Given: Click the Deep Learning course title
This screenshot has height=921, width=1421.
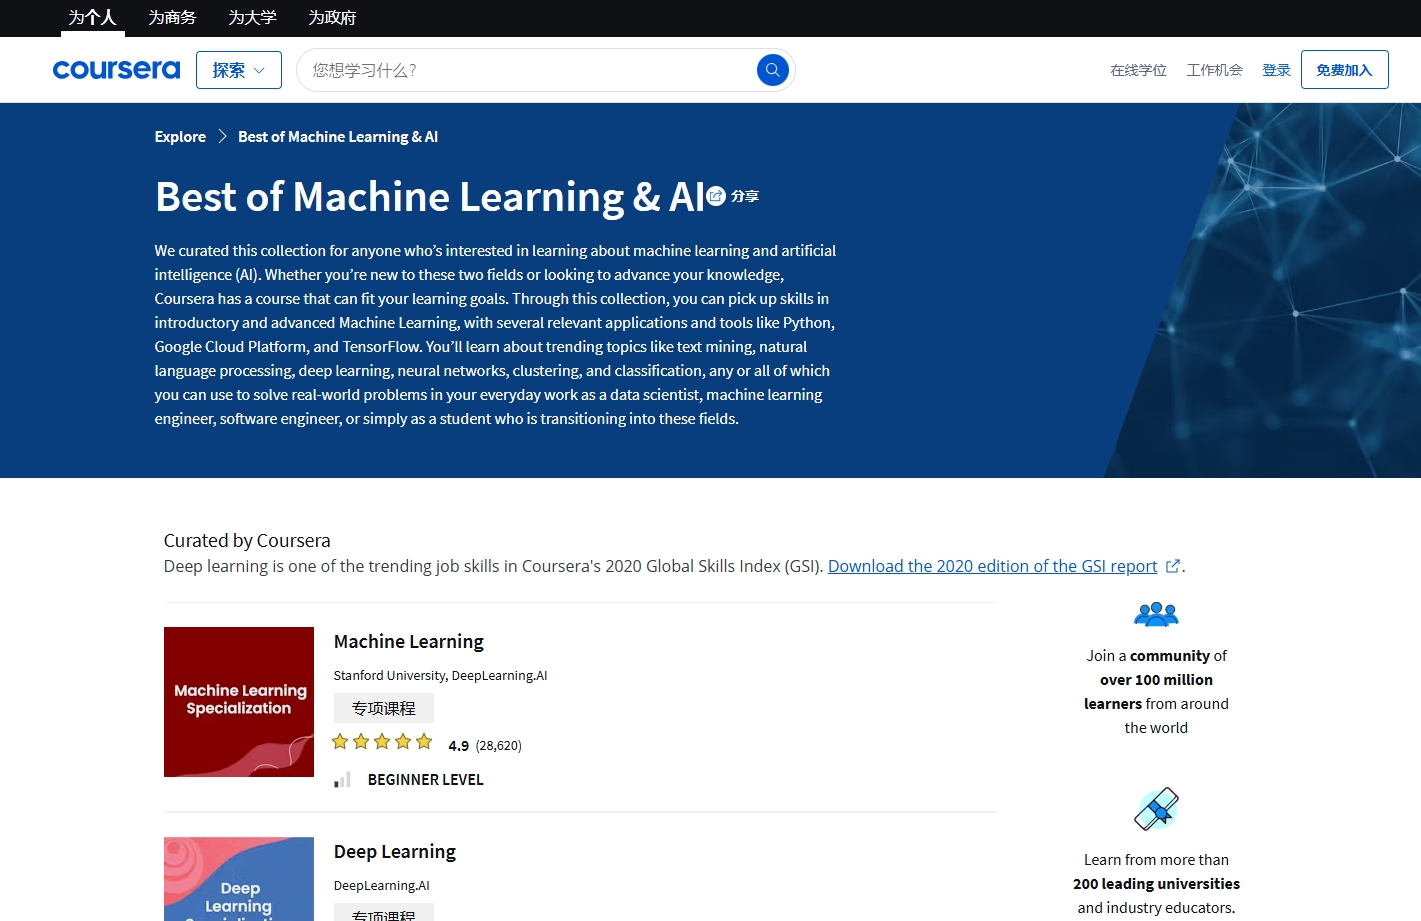Looking at the screenshot, I should 395,852.
